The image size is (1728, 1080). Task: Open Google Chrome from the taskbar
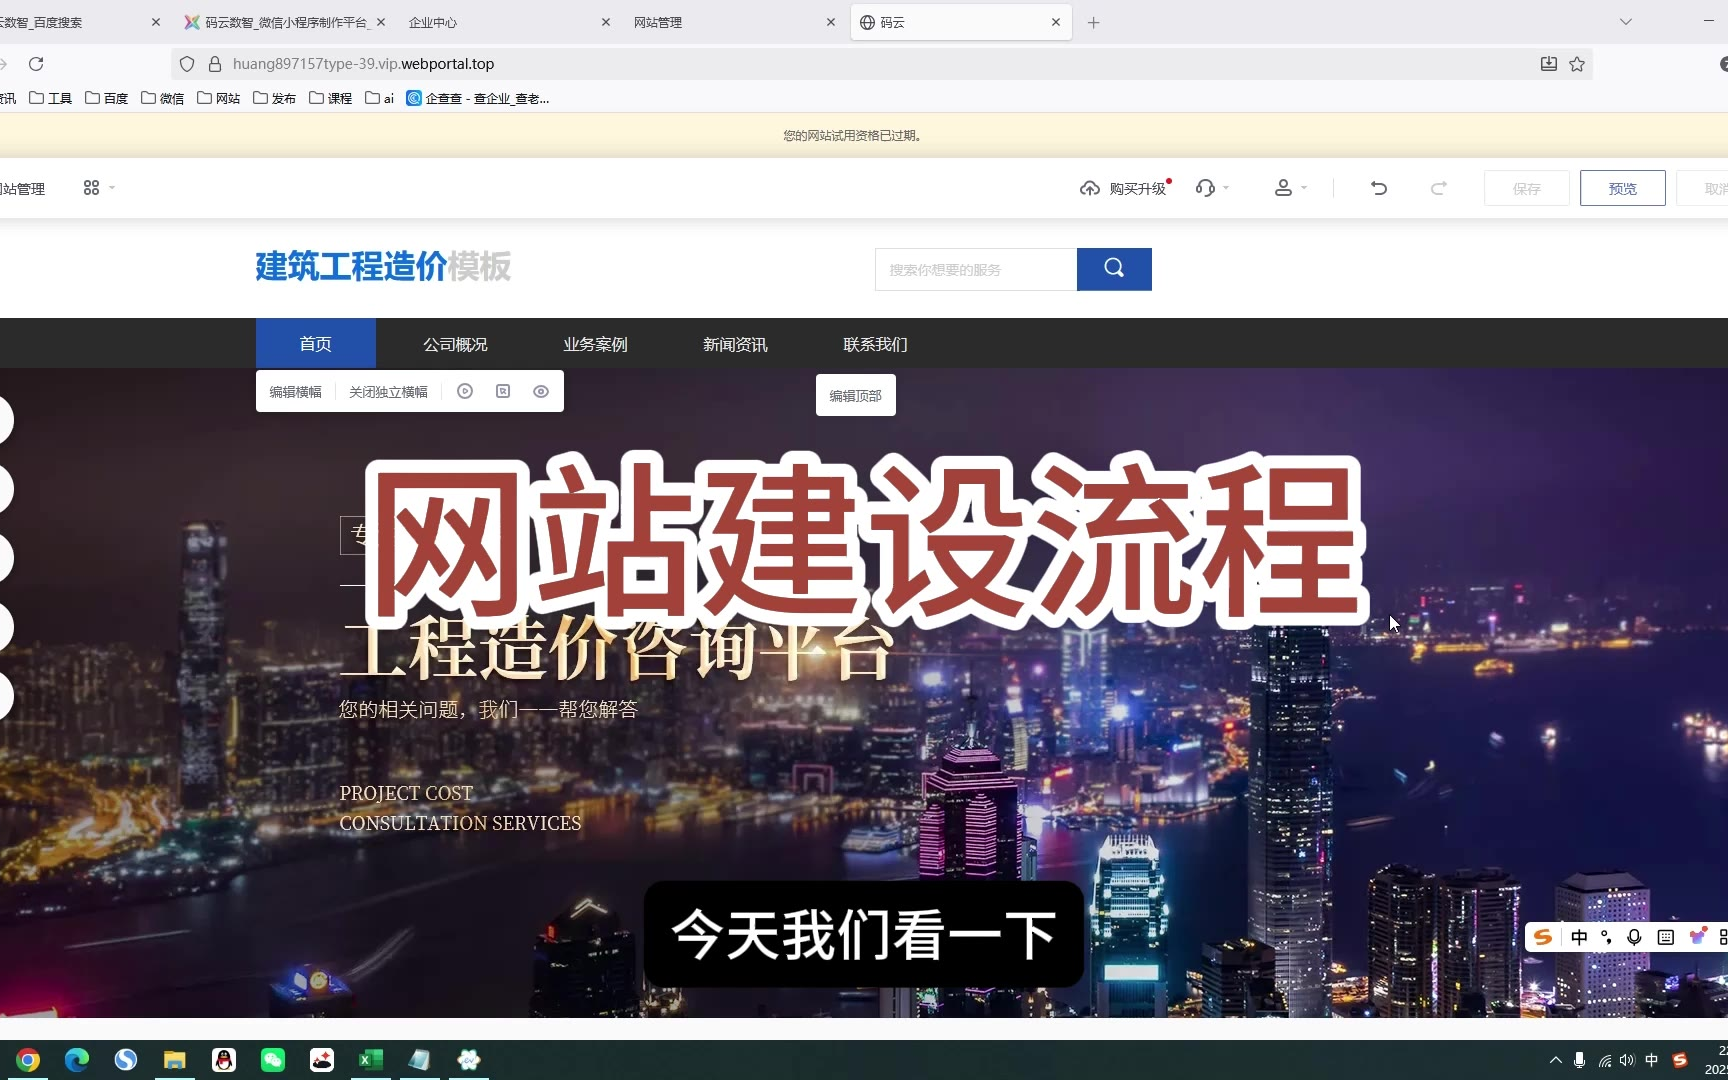pos(28,1060)
